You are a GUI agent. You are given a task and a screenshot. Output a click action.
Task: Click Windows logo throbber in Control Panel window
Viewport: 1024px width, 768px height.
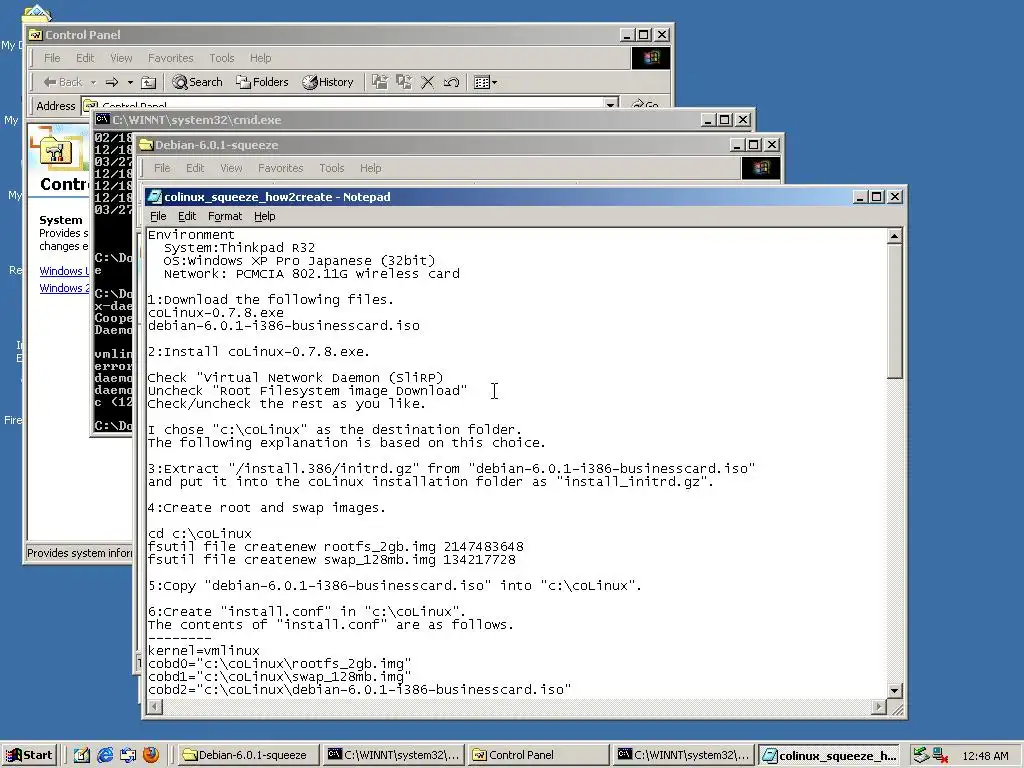pyautogui.click(x=650, y=58)
